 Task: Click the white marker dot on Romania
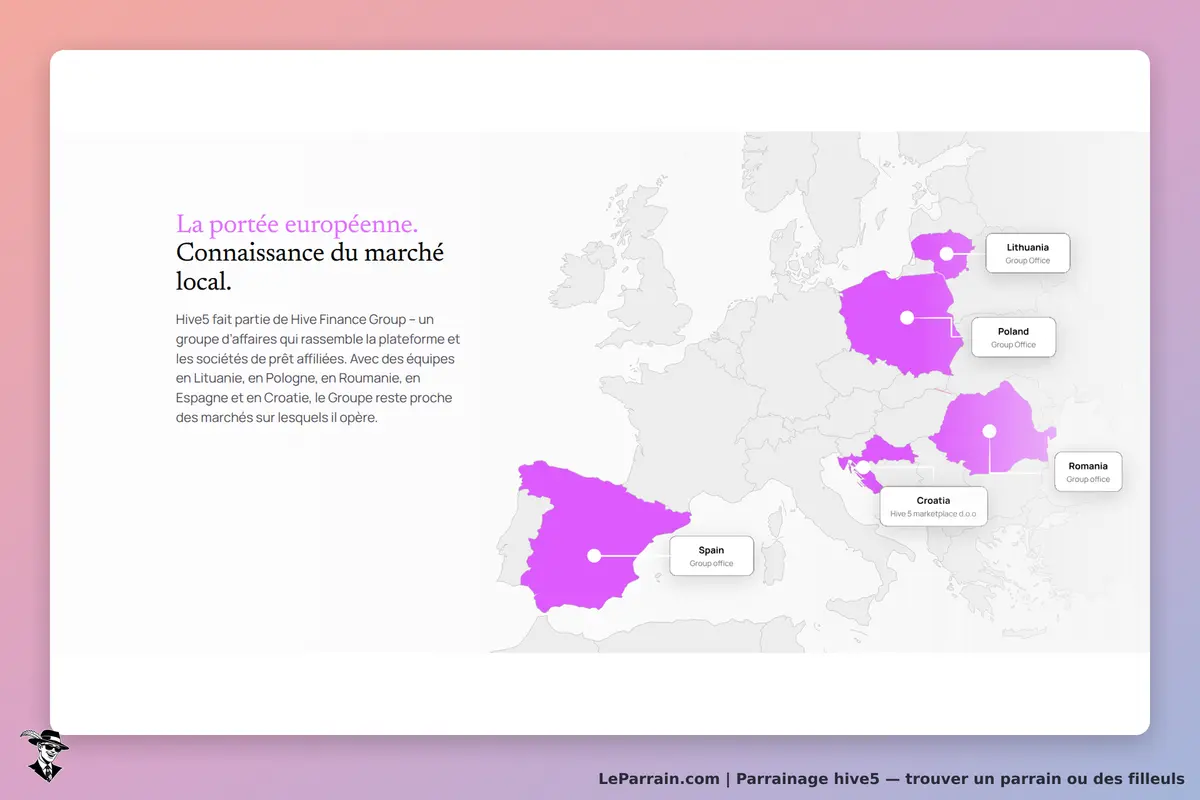pos(989,431)
